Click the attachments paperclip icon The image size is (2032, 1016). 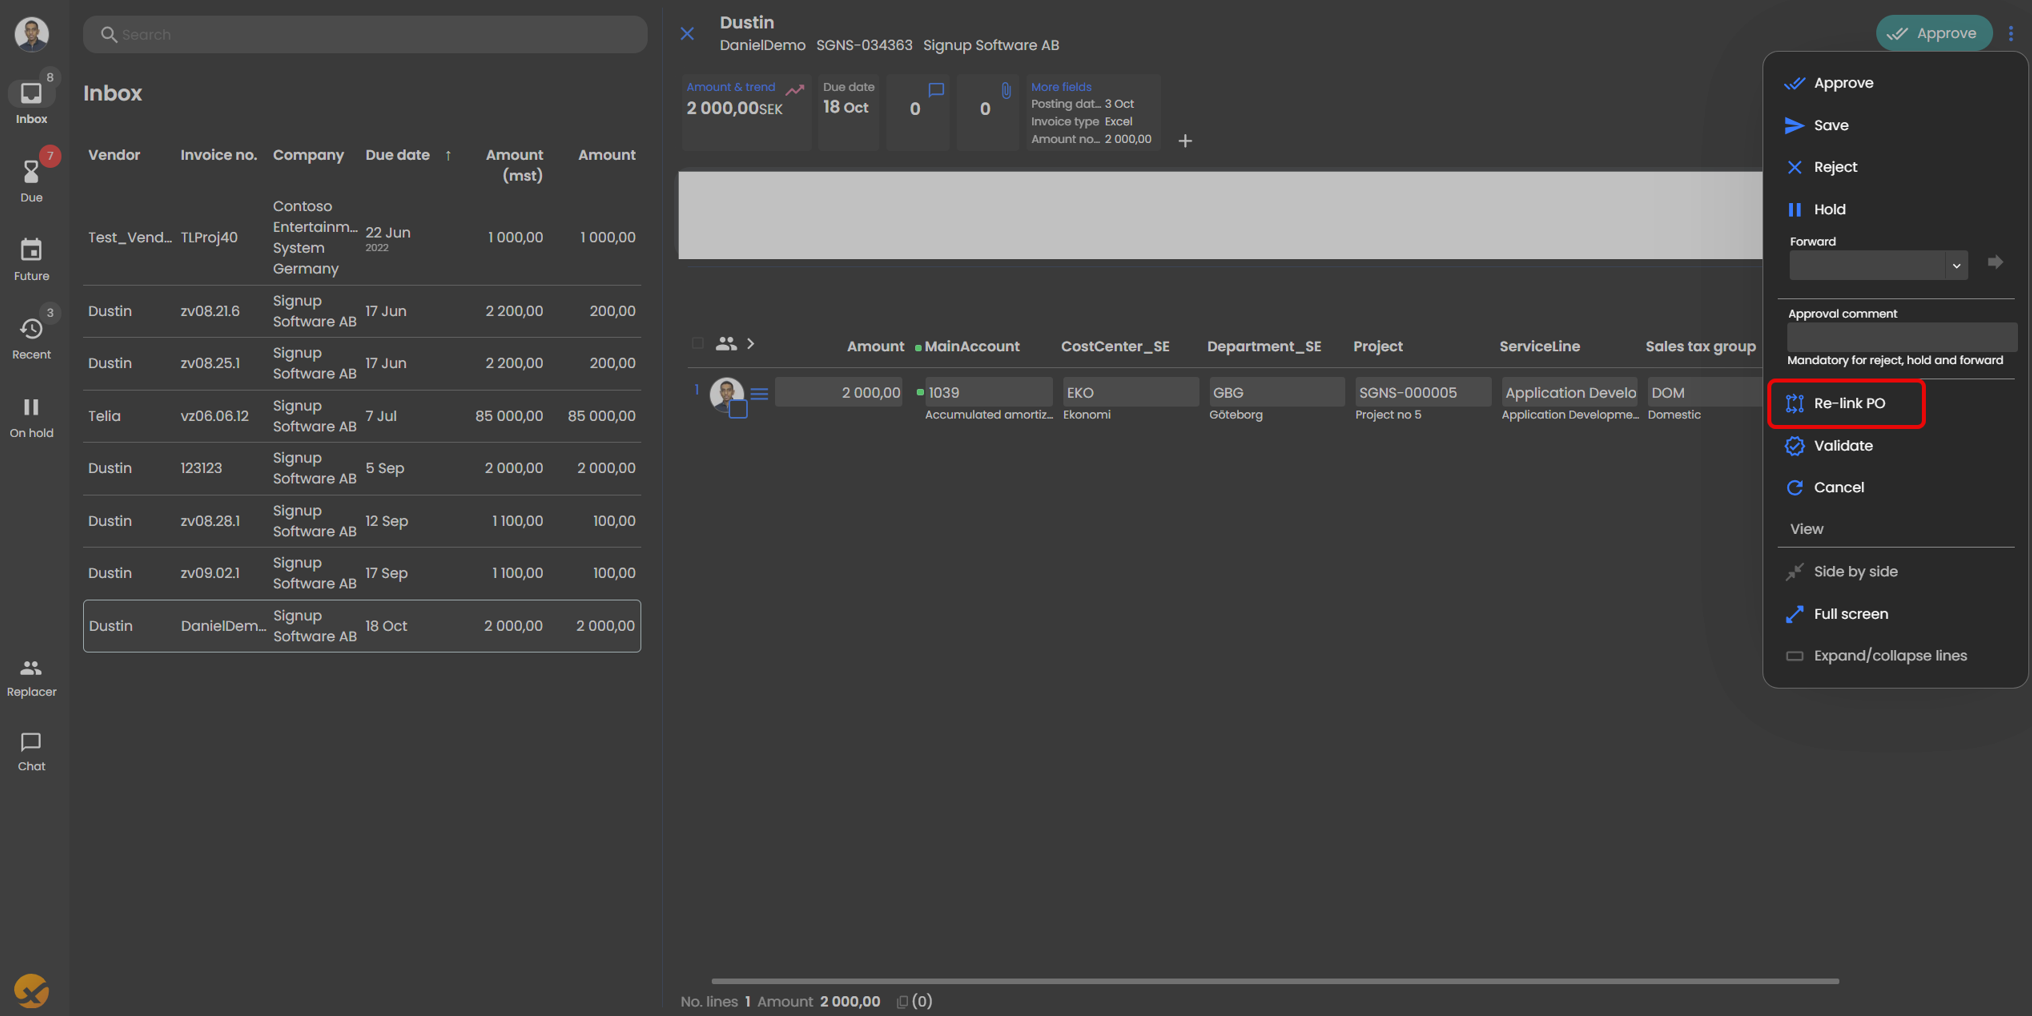1005,91
